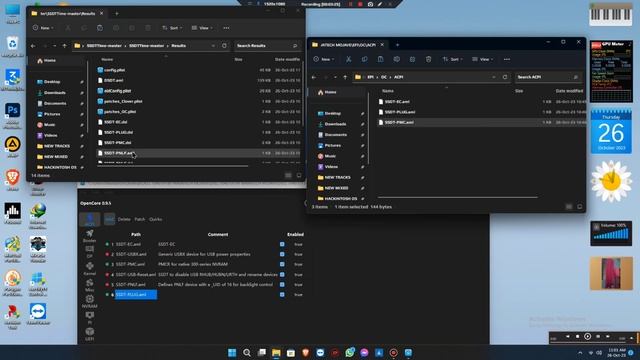The height and width of the screenshot is (360, 640).
Task: Toggle Enabled checkbox for SSDT-PNLF.aml in OpenCore
Action: (x=282, y=284)
